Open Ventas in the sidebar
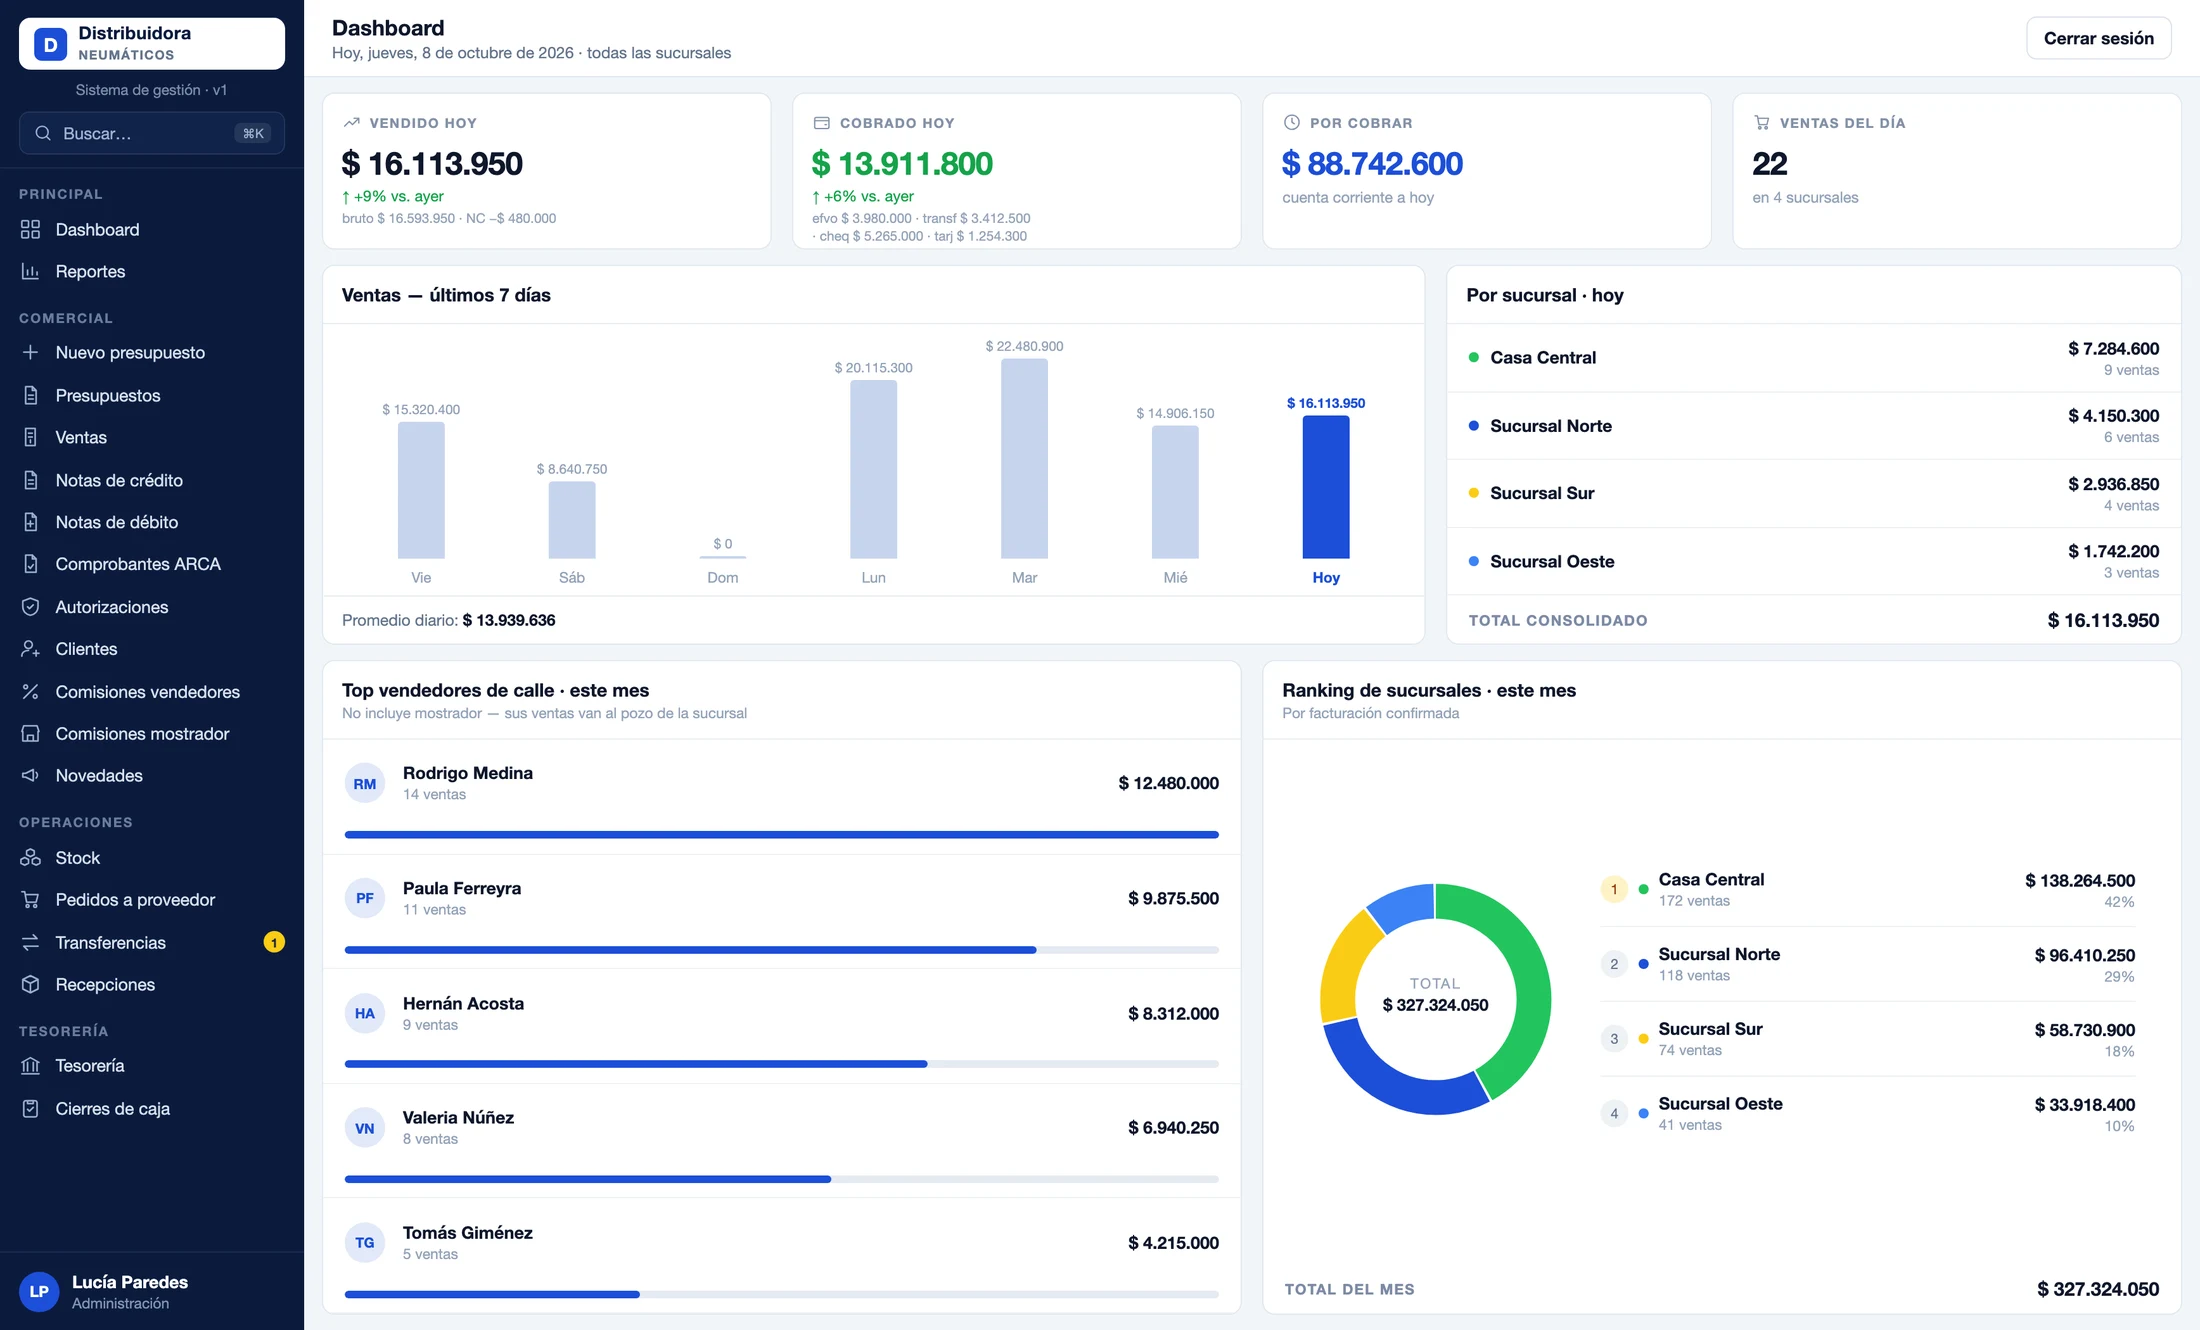This screenshot has height=1330, width=2200. click(x=152, y=438)
